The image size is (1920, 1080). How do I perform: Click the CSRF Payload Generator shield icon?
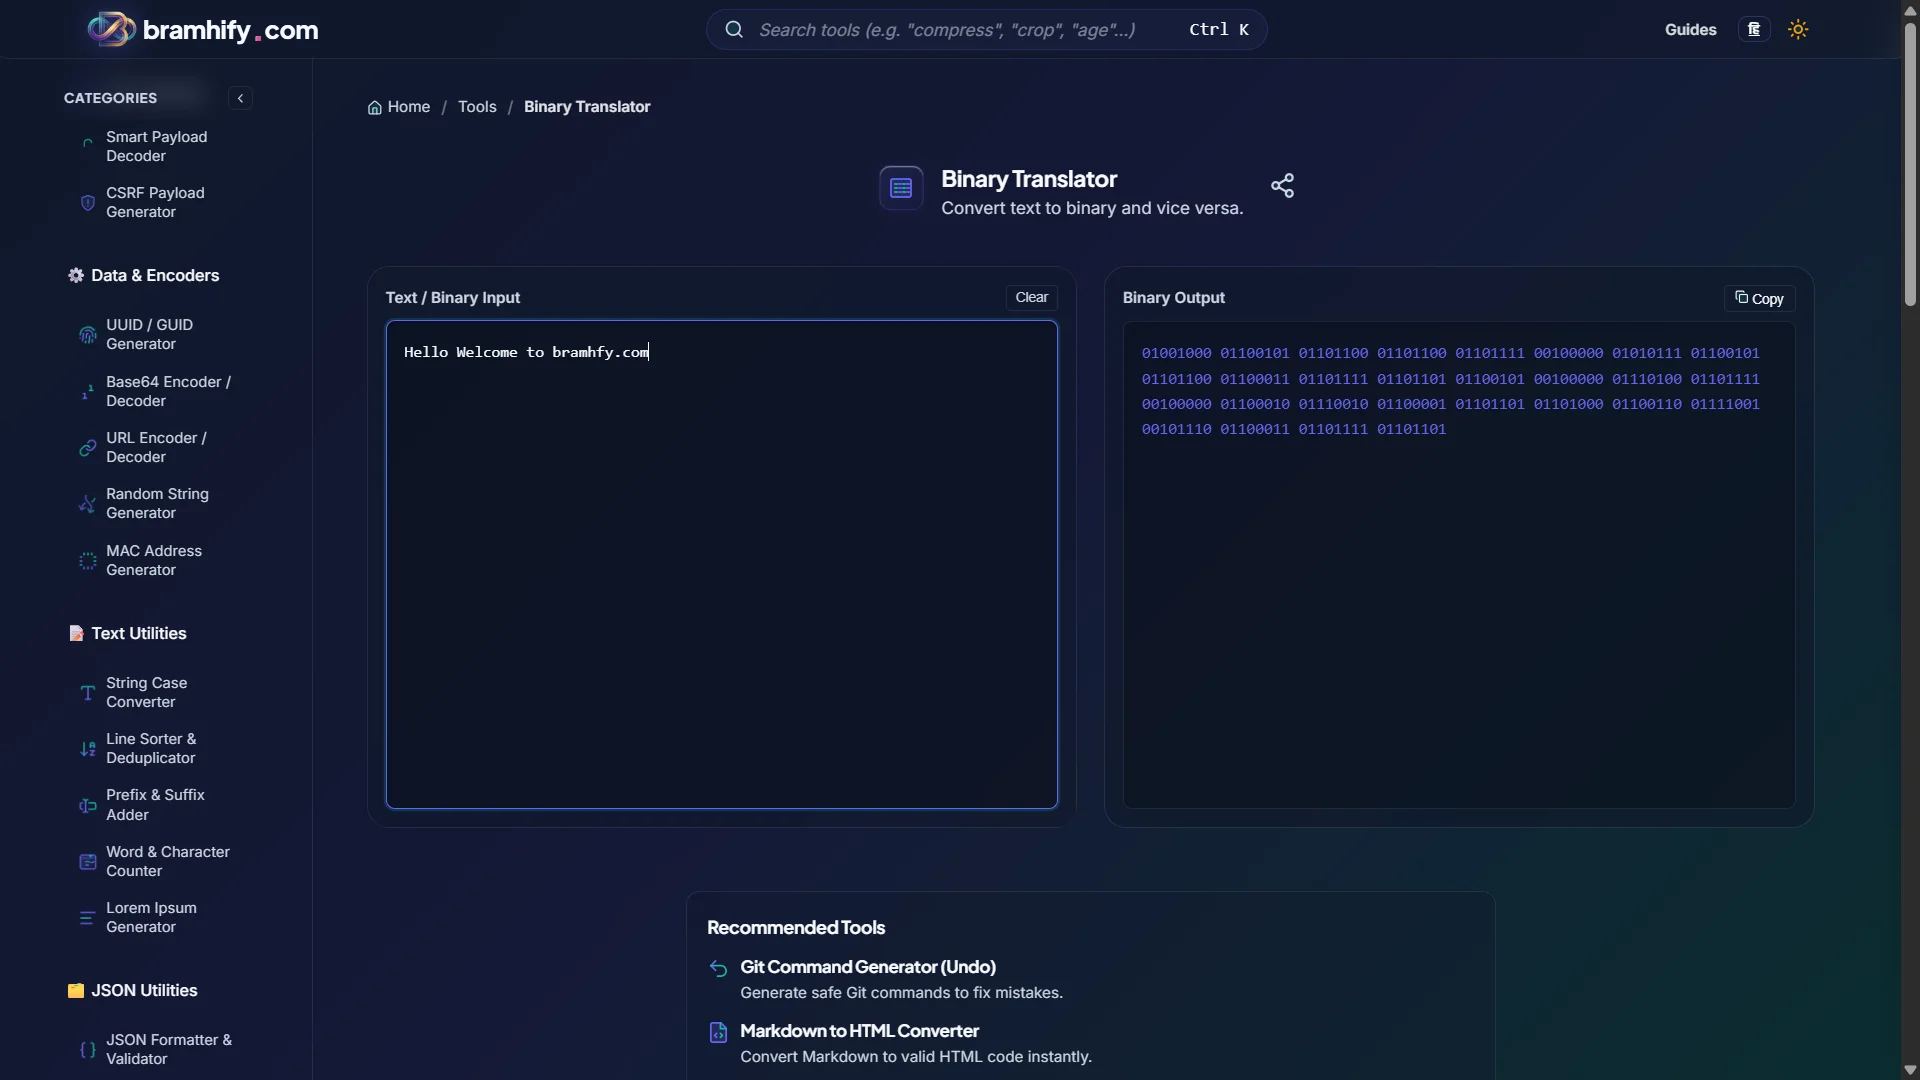click(88, 203)
